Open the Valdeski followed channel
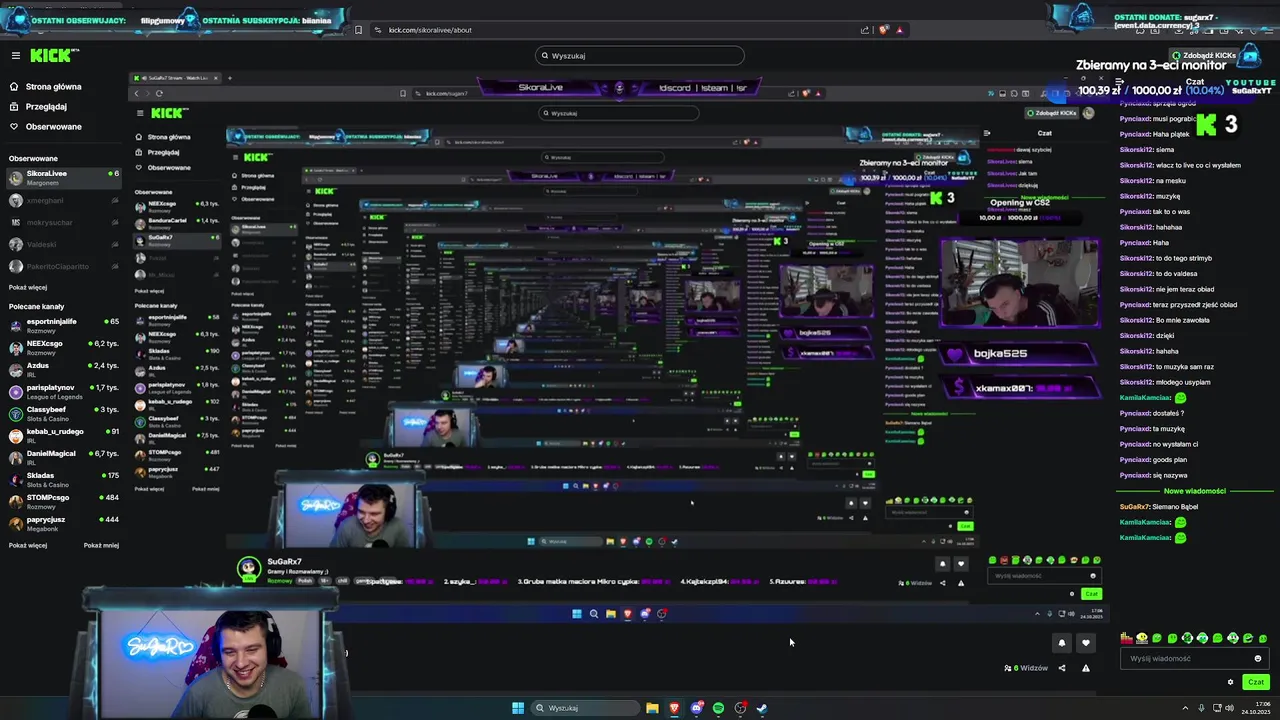Screen dimensions: 1280x720 tap(62, 244)
